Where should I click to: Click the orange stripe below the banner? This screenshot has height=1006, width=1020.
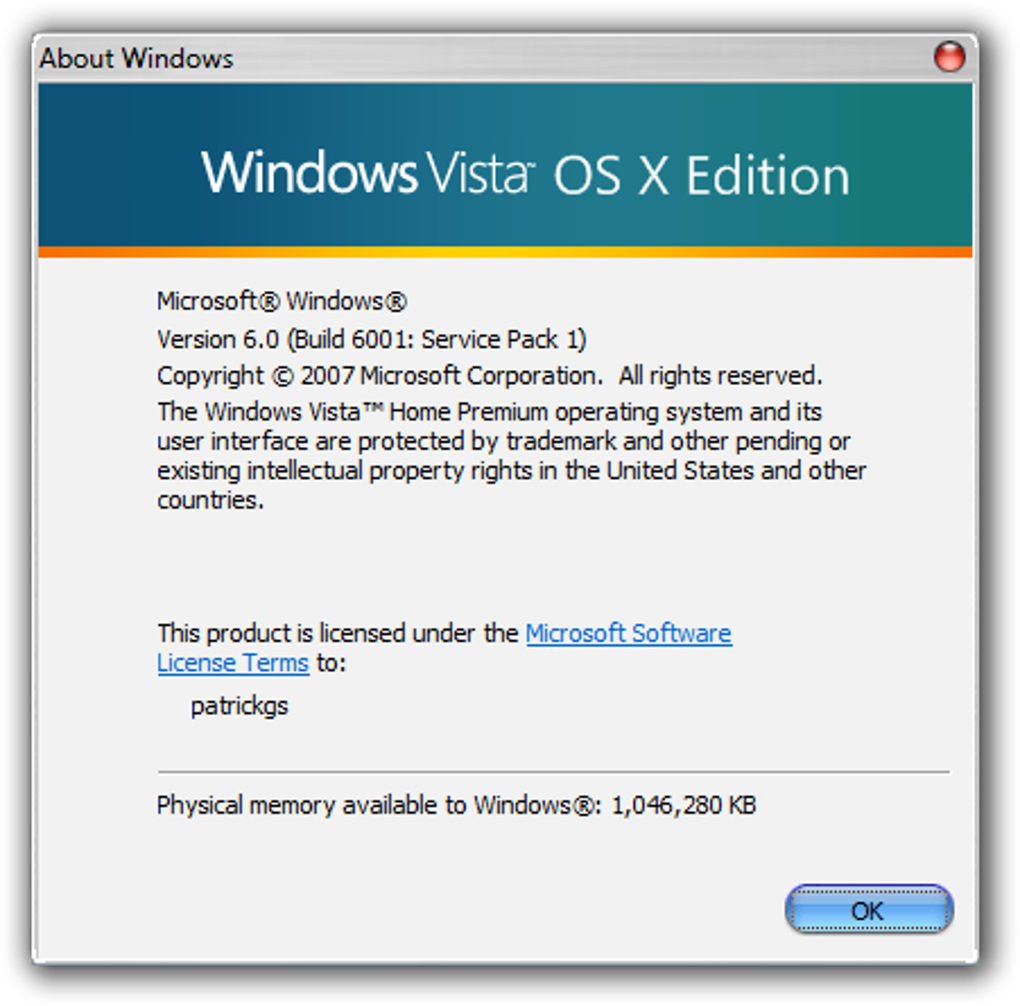(x=505, y=252)
